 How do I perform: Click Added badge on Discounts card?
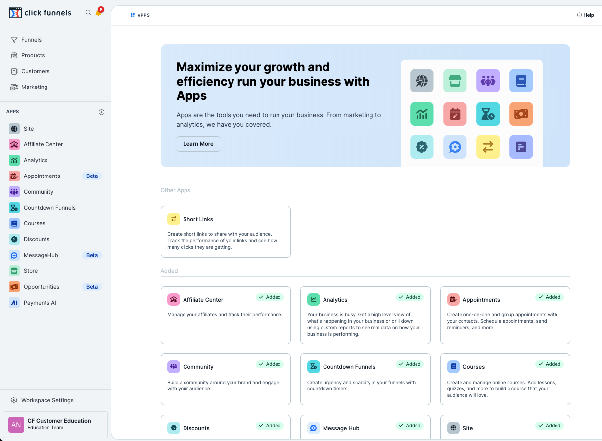(270, 425)
